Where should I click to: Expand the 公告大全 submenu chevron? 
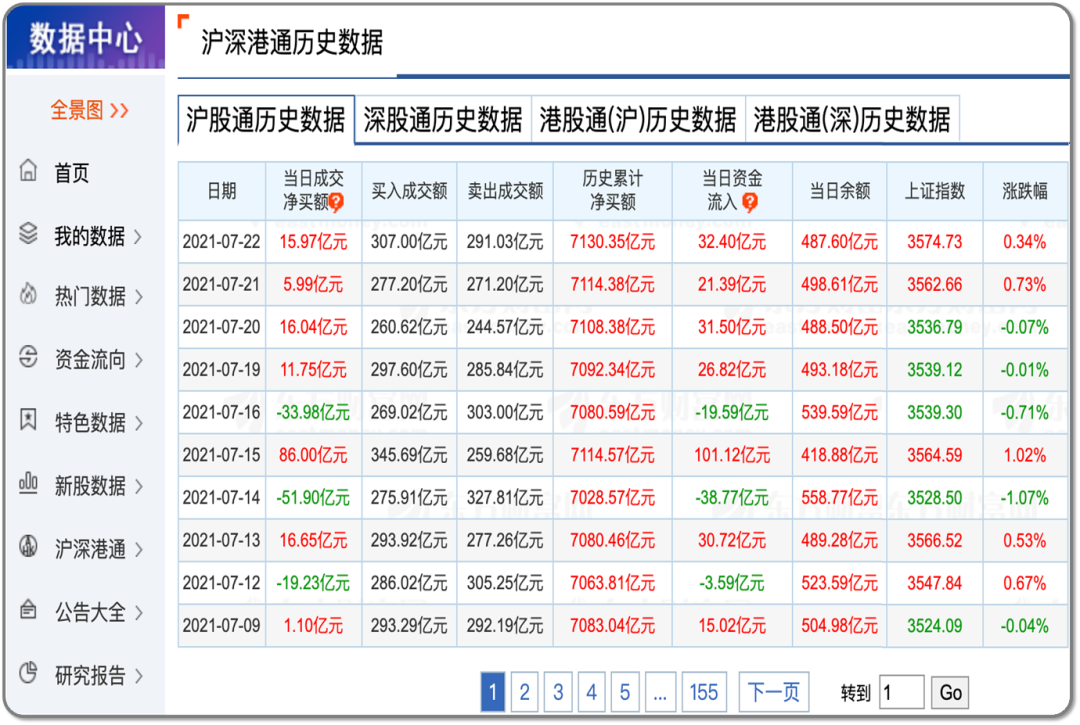click(138, 612)
